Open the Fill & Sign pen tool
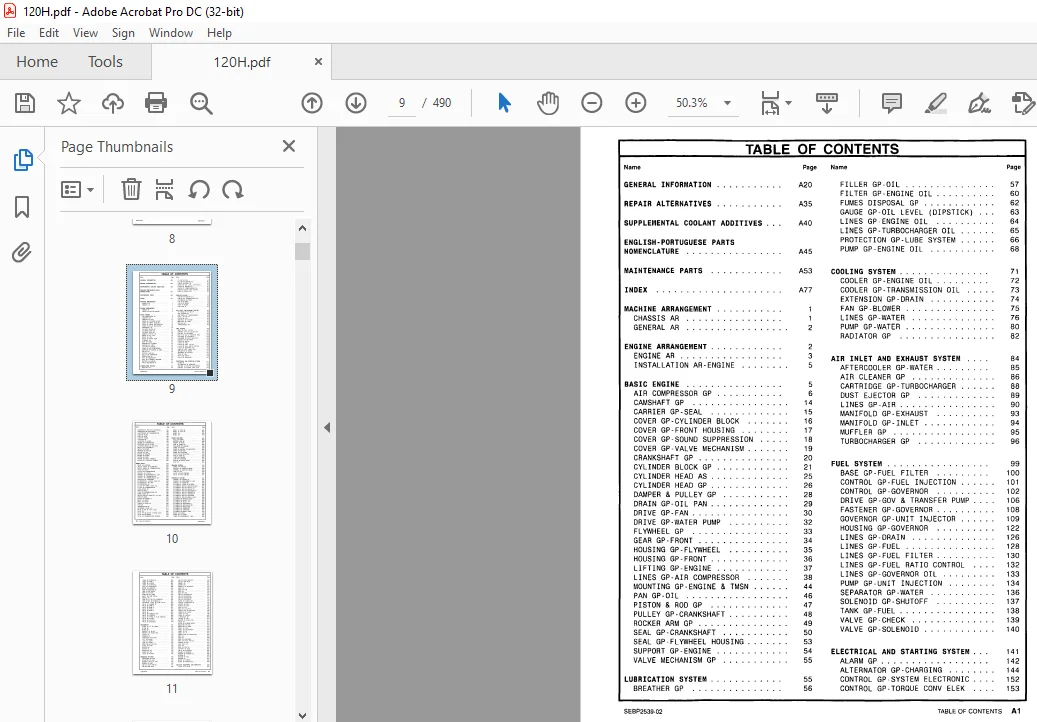 point(979,103)
